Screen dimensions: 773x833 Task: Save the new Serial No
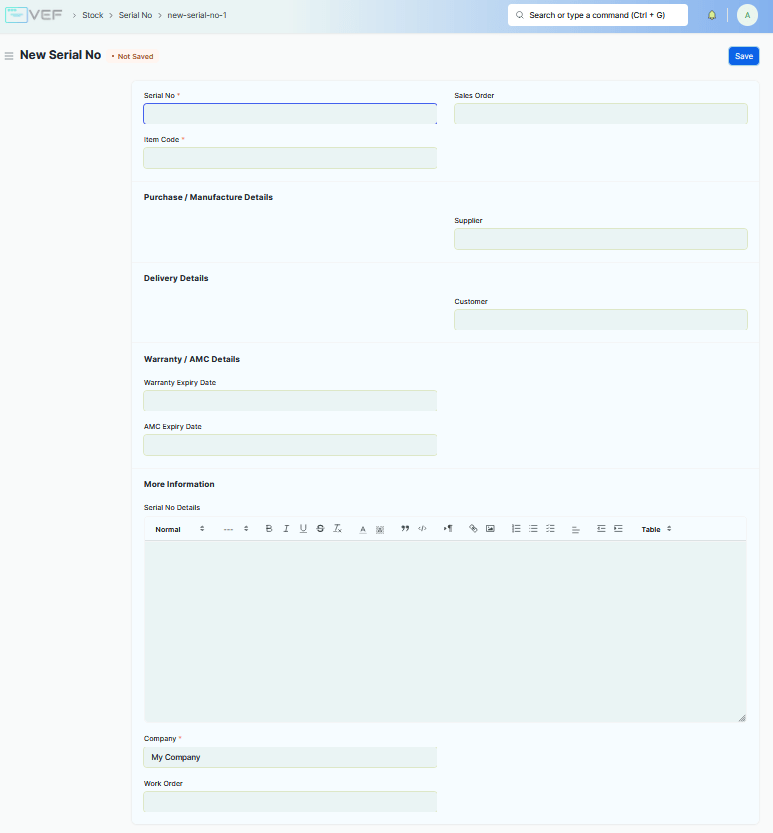pos(743,56)
